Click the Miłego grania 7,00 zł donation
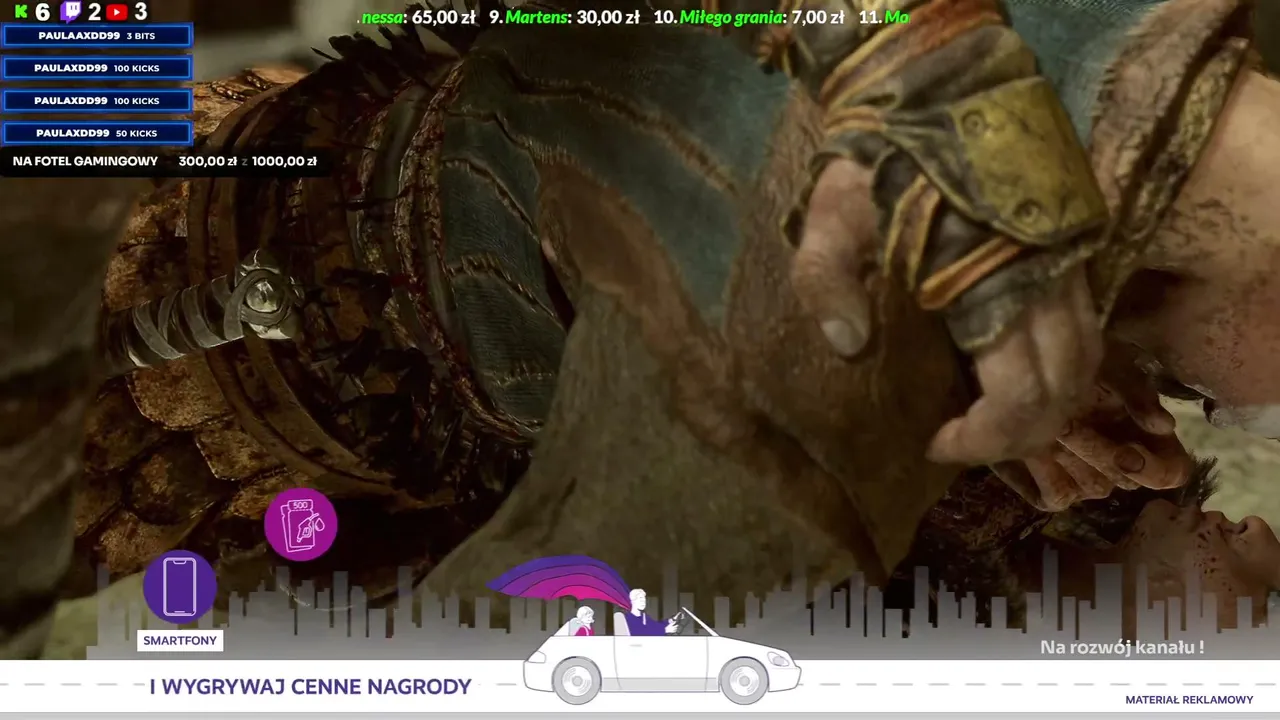 tap(748, 17)
